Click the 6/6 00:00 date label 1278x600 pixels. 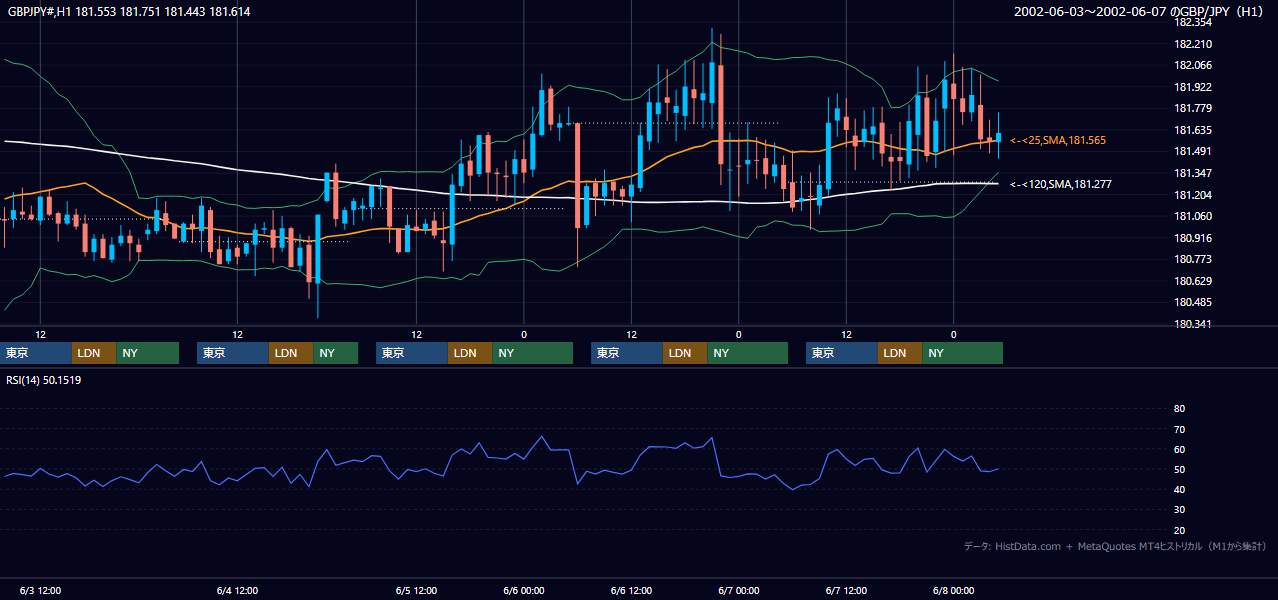[524, 591]
